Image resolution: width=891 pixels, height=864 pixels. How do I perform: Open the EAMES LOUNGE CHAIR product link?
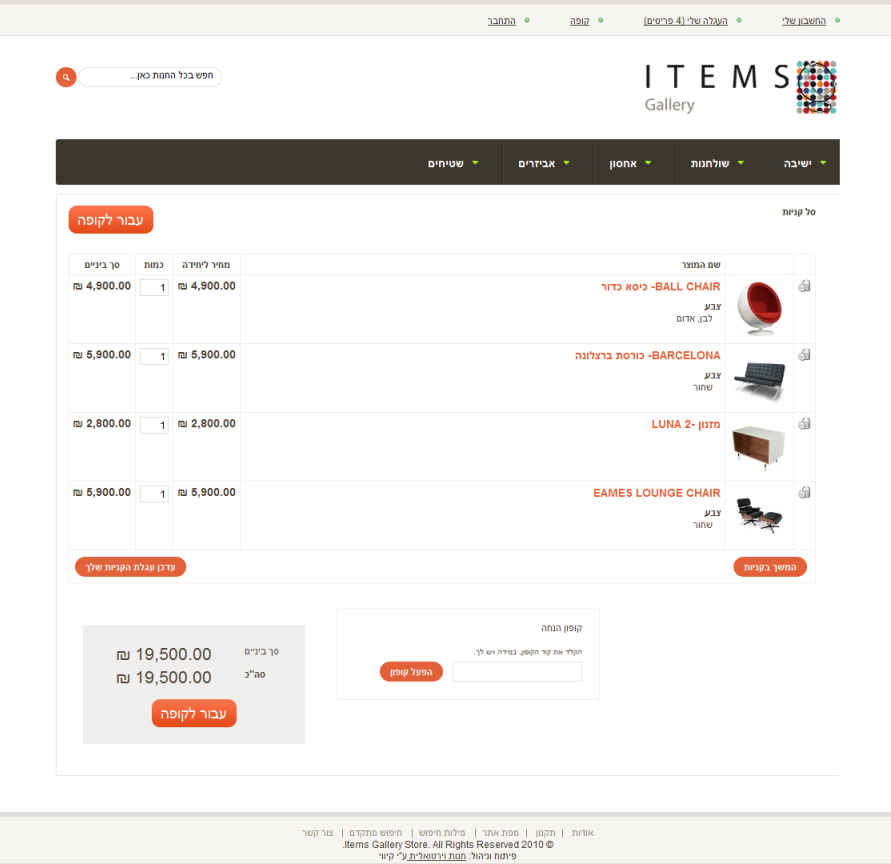tap(656, 493)
